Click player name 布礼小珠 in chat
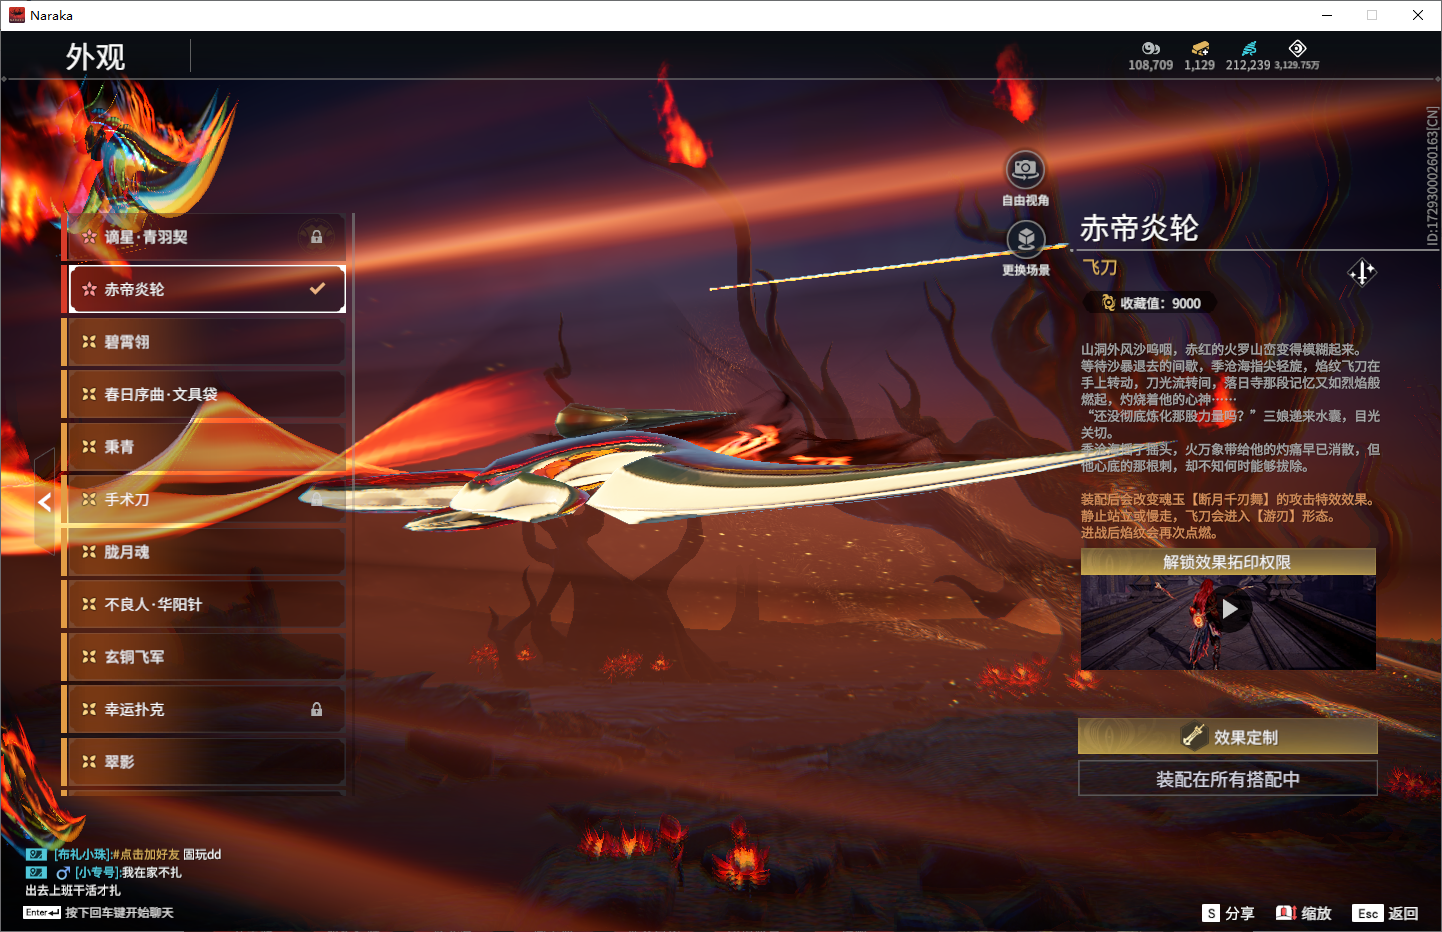The width and height of the screenshot is (1442, 932). coord(81,855)
